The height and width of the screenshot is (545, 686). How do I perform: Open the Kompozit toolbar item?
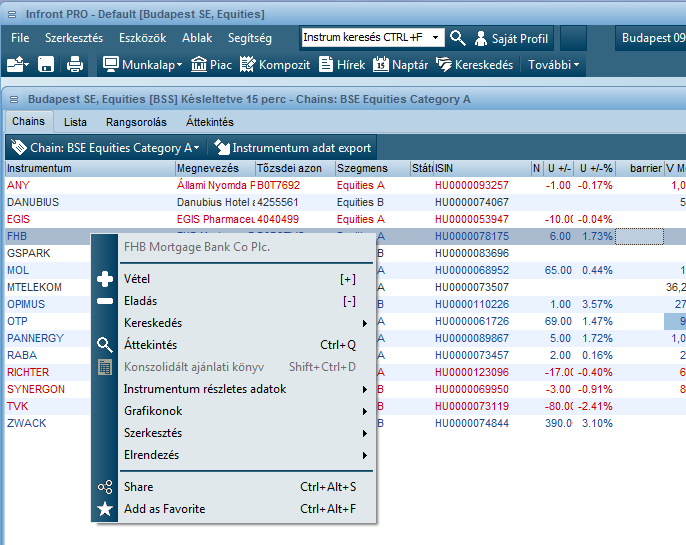275,65
